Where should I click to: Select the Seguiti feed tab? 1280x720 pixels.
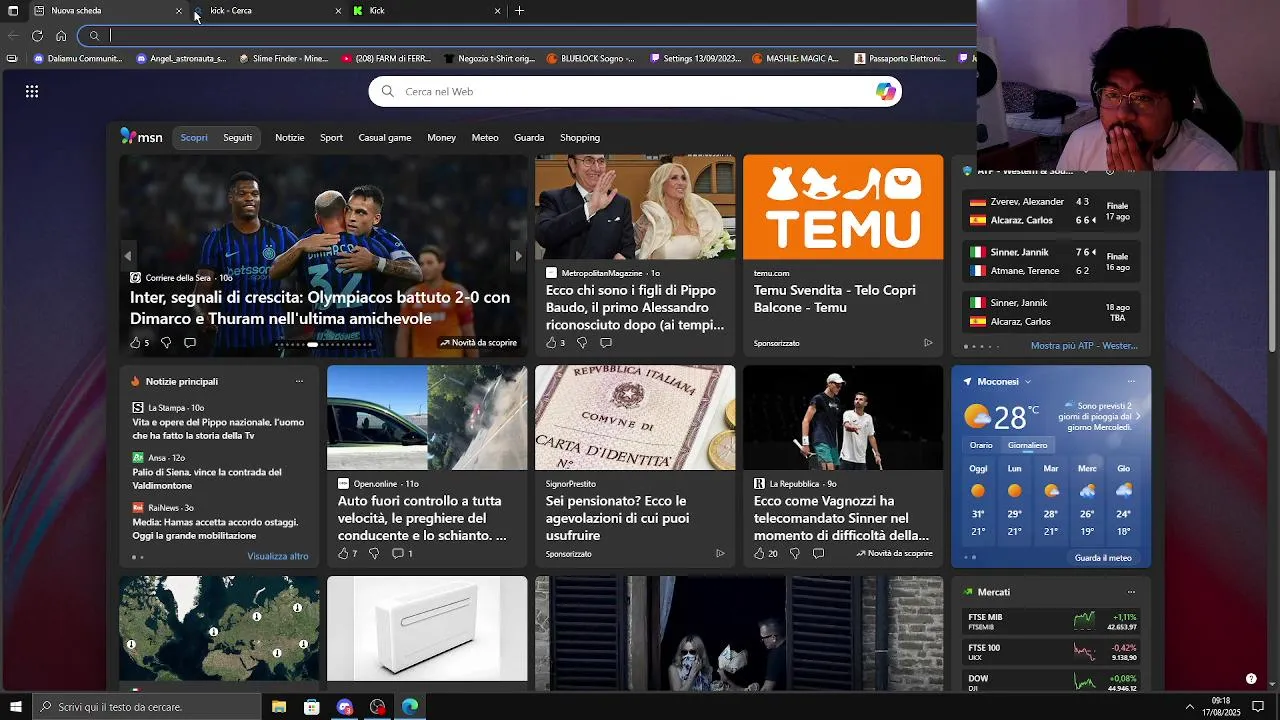(238, 138)
